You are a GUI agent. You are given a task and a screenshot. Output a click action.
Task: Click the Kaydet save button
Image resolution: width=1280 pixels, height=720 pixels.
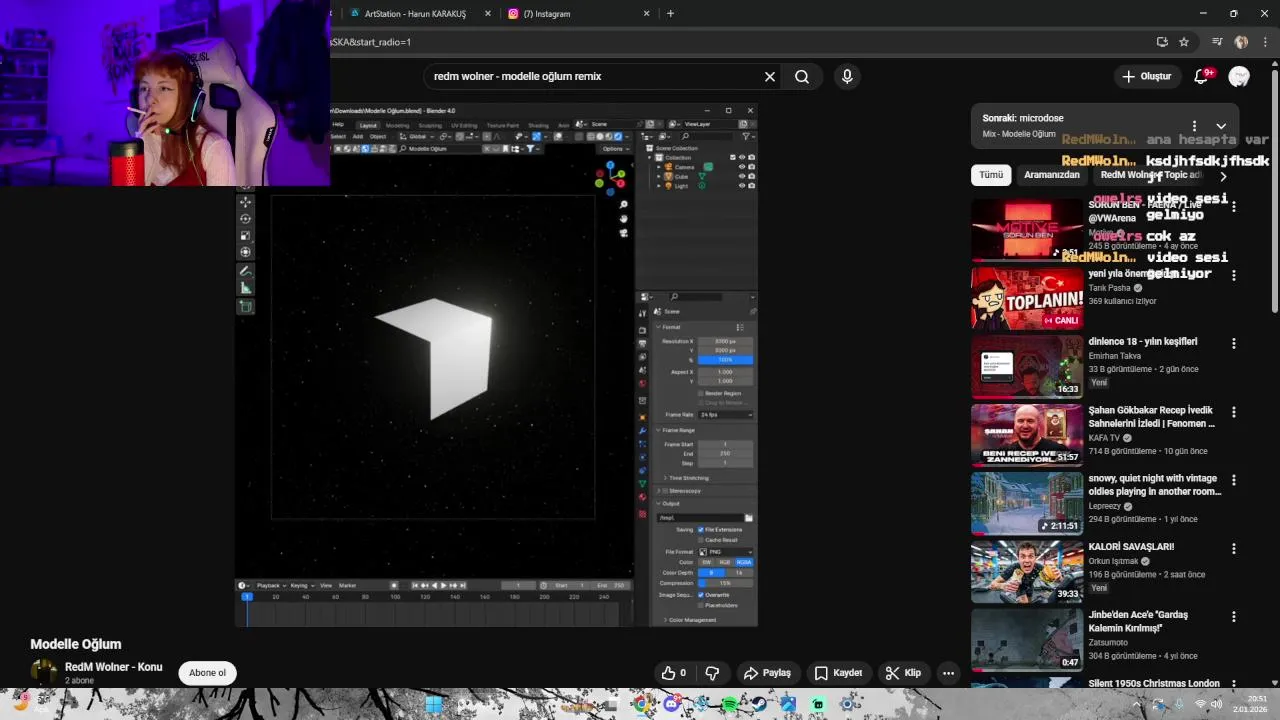point(838,673)
